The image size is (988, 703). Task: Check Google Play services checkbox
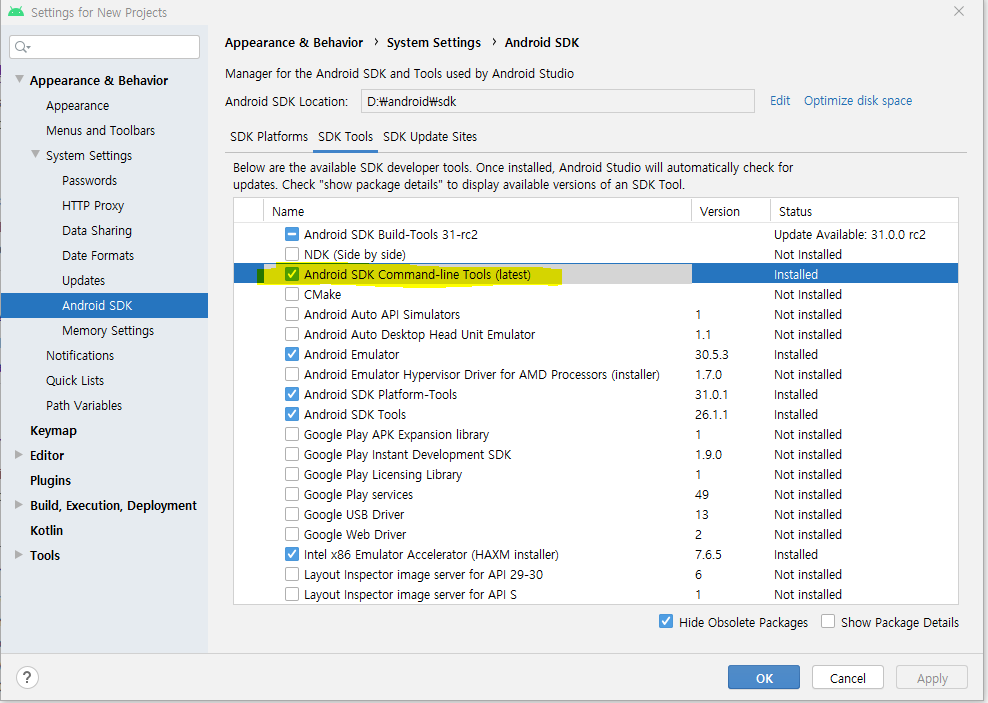click(292, 494)
